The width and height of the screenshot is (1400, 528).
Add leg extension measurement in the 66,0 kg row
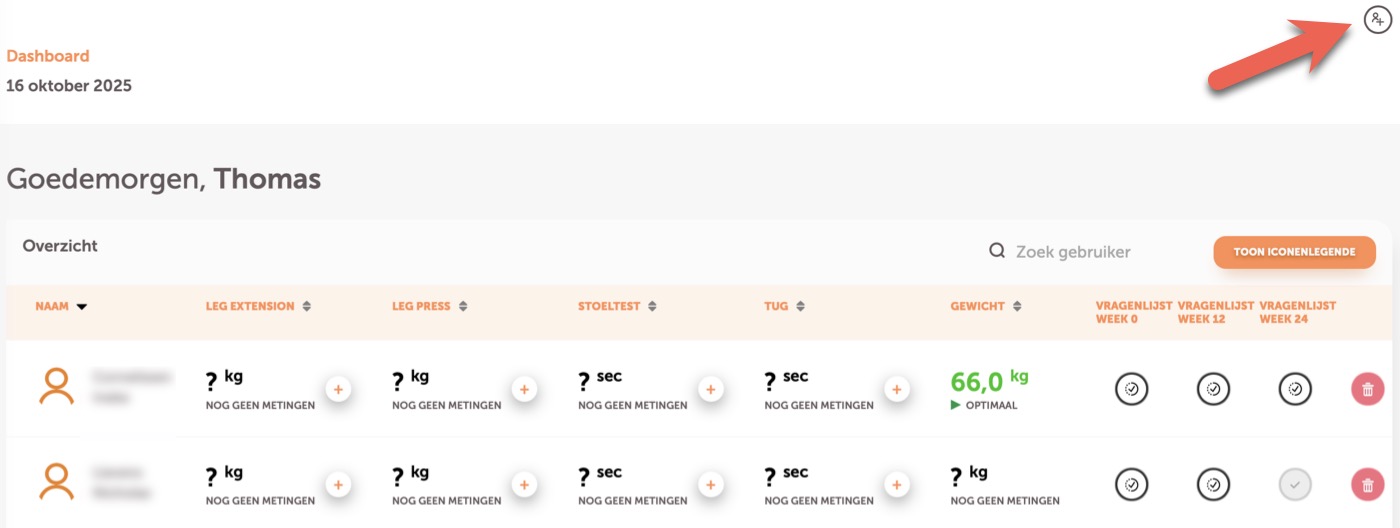click(x=338, y=389)
